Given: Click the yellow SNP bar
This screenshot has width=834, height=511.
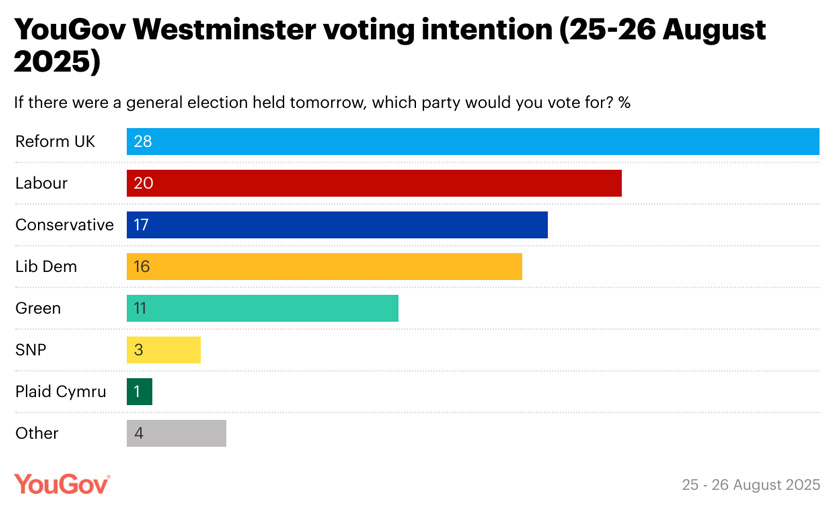Looking at the screenshot, I should pyautogui.click(x=163, y=350).
